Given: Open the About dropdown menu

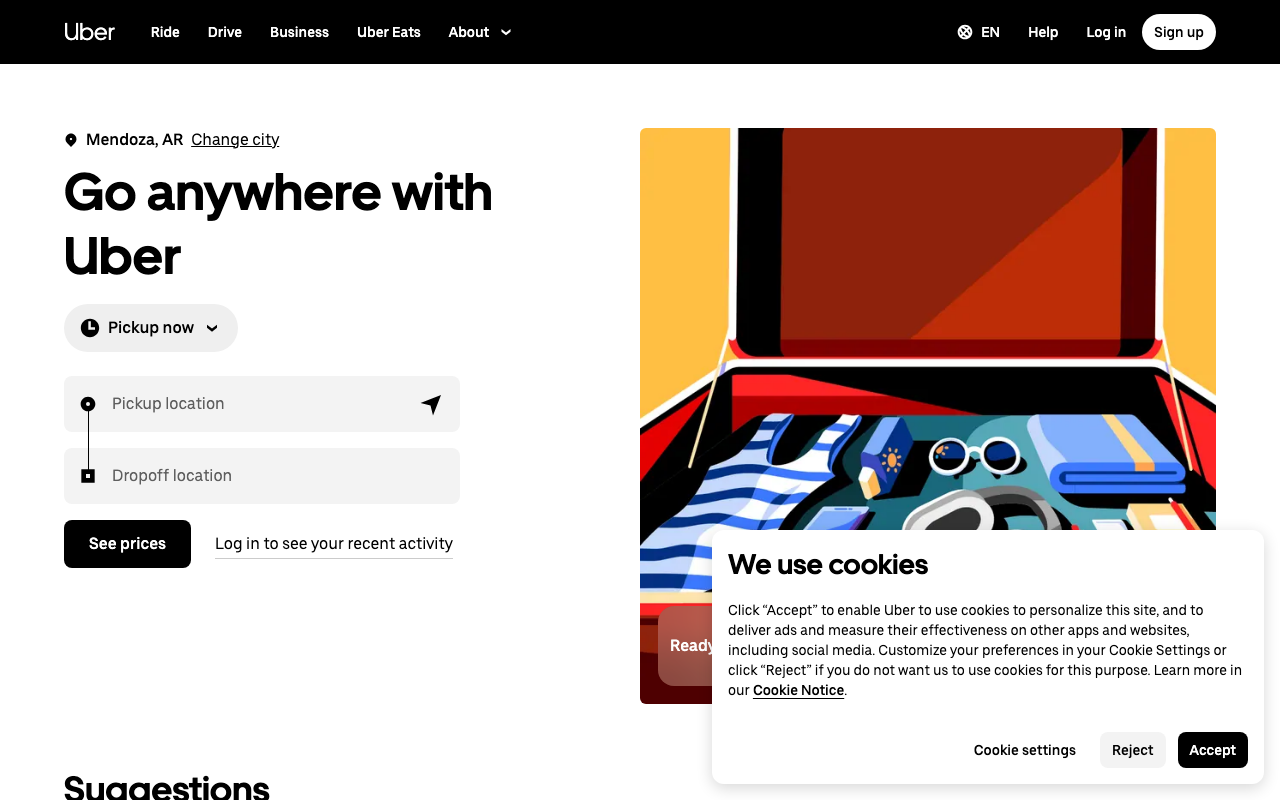Looking at the screenshot, I should tap(469, 32).
